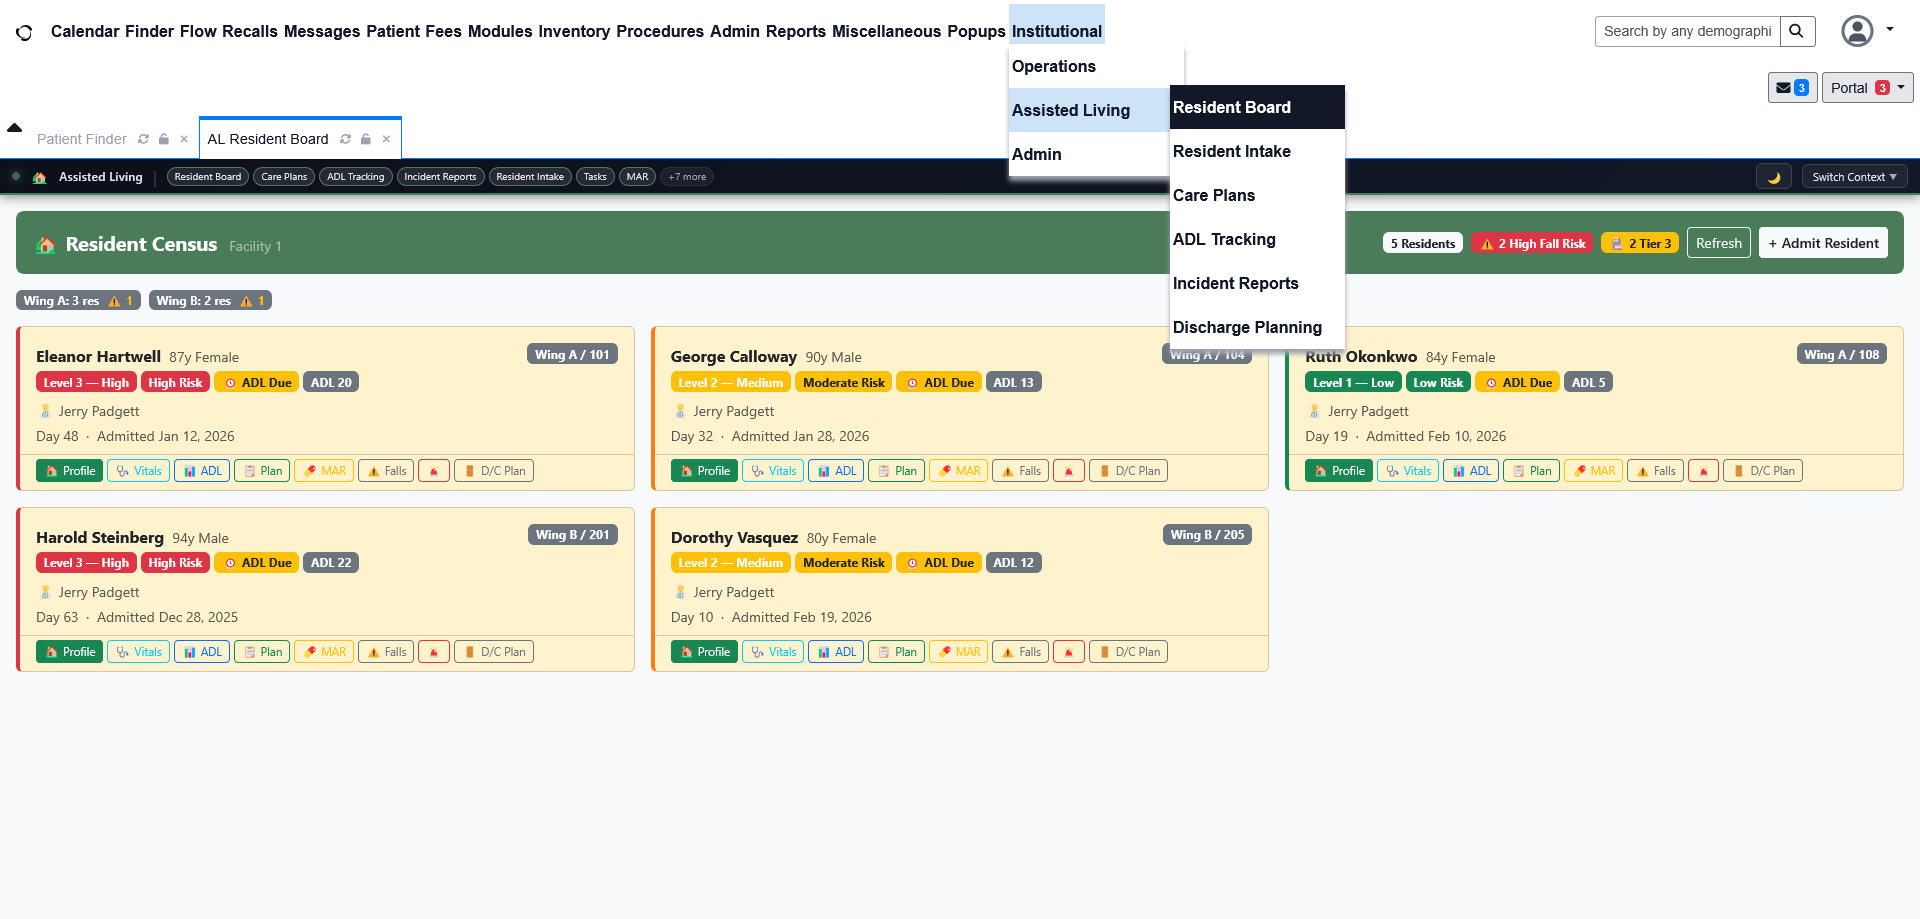1920x919 pixels.
Task: Select Care Plans from the Assisted Living submenu
Action: [1214, 195]
